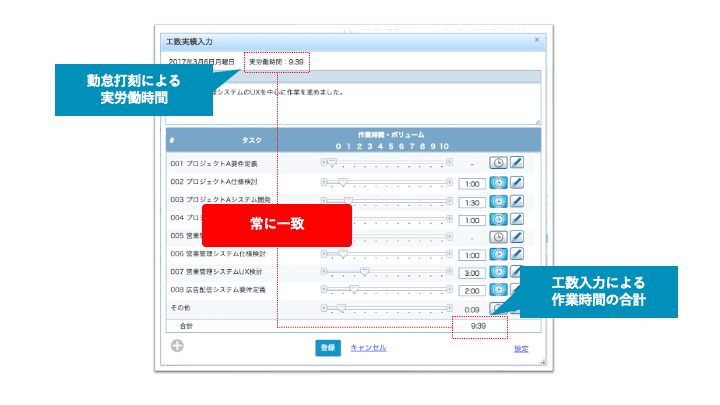Click the time field showing 1:30
720x405 pixels.
tap(471, 201)
